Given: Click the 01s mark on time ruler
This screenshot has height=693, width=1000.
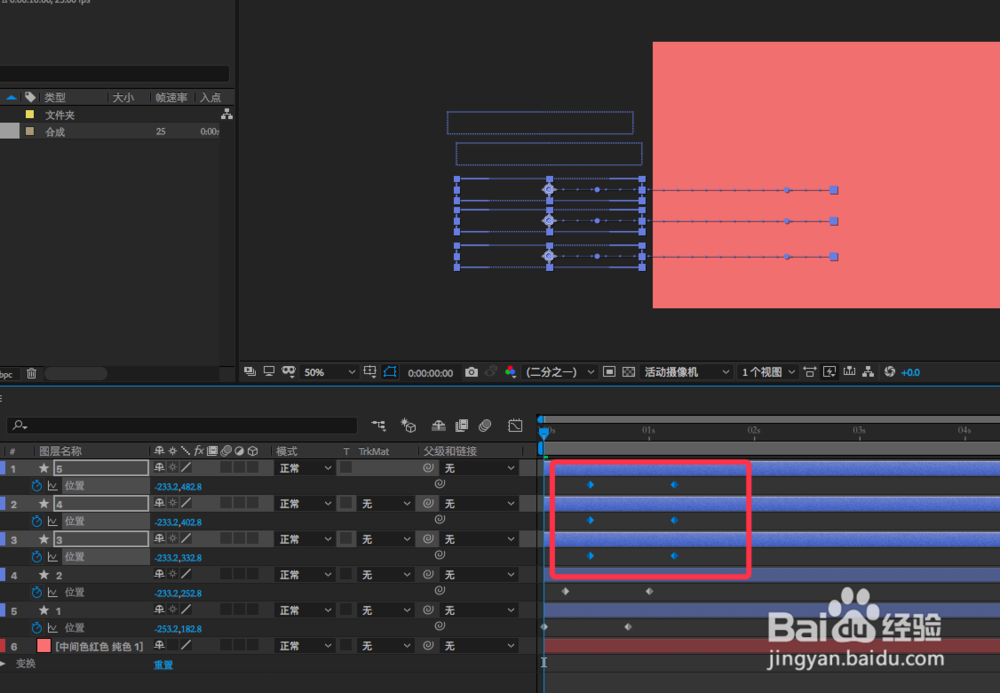Looking at the screenshot, I should click(x=649, y=430).
